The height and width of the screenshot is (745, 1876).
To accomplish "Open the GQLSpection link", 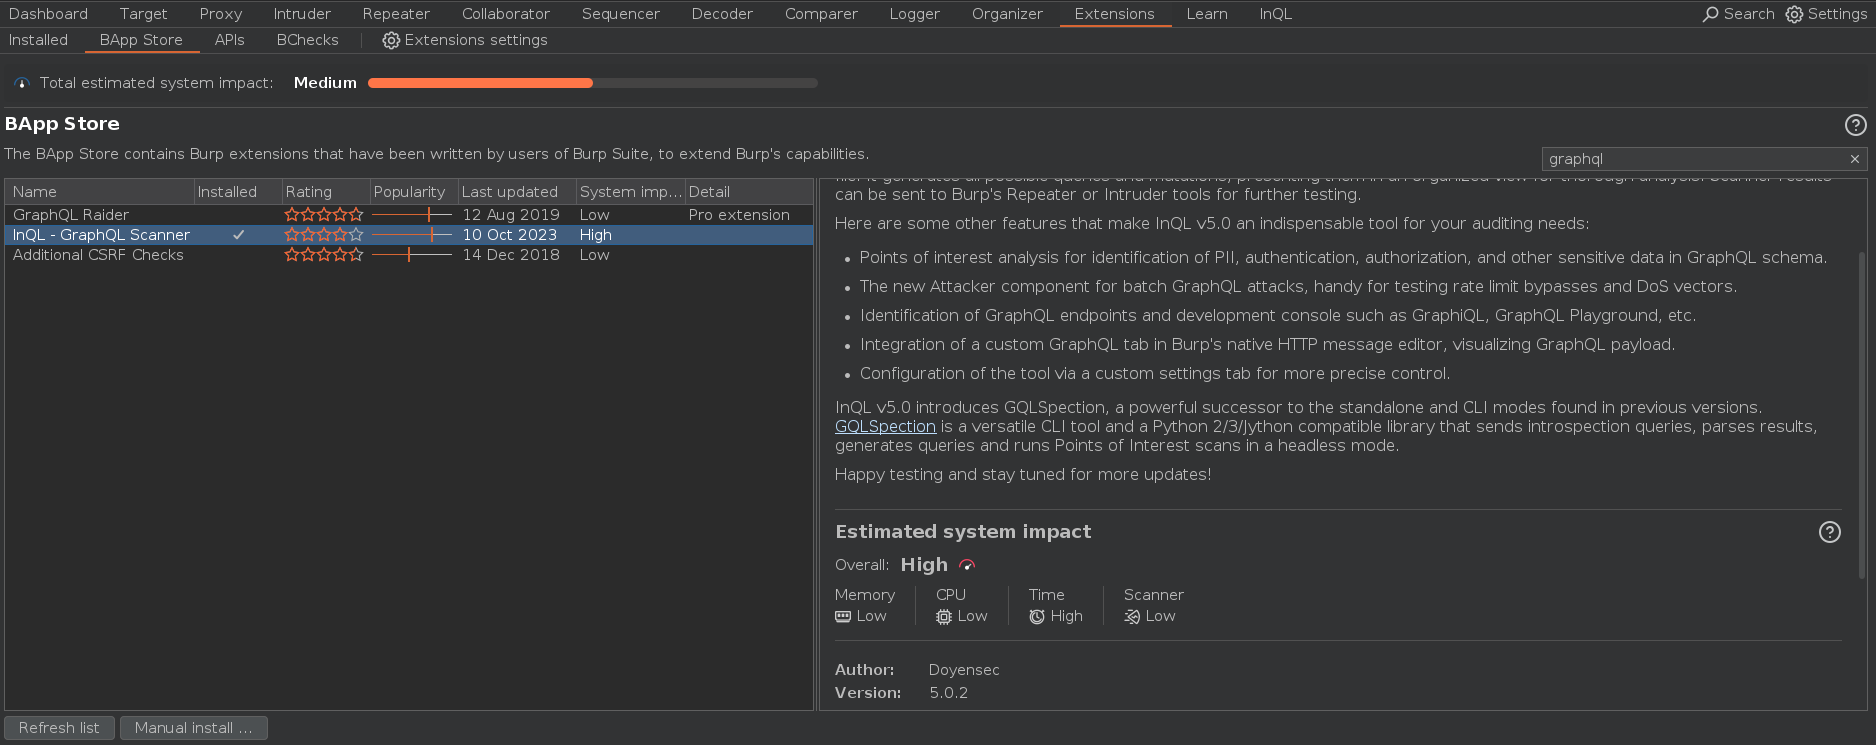I will pyautogui.click(x=885, y=427).
